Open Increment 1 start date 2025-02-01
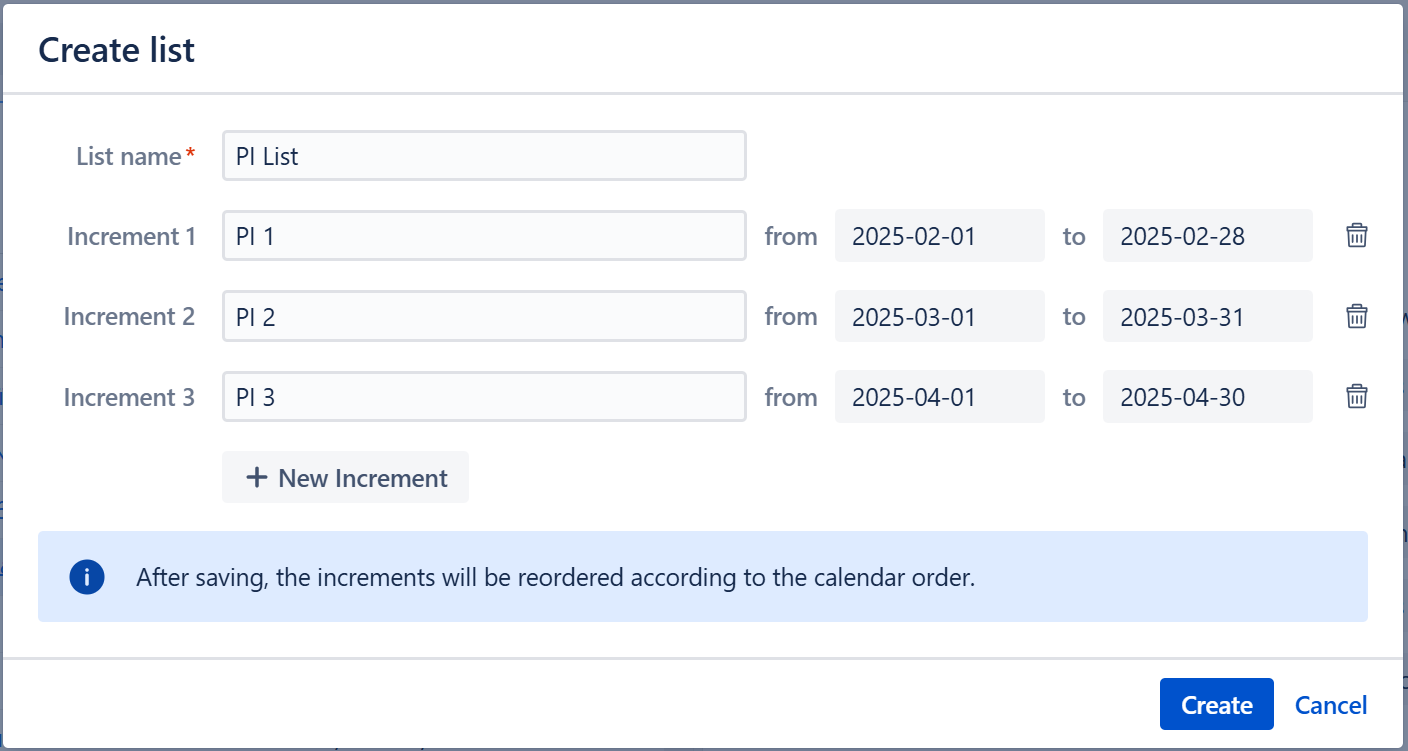 [x=939, y=236]
